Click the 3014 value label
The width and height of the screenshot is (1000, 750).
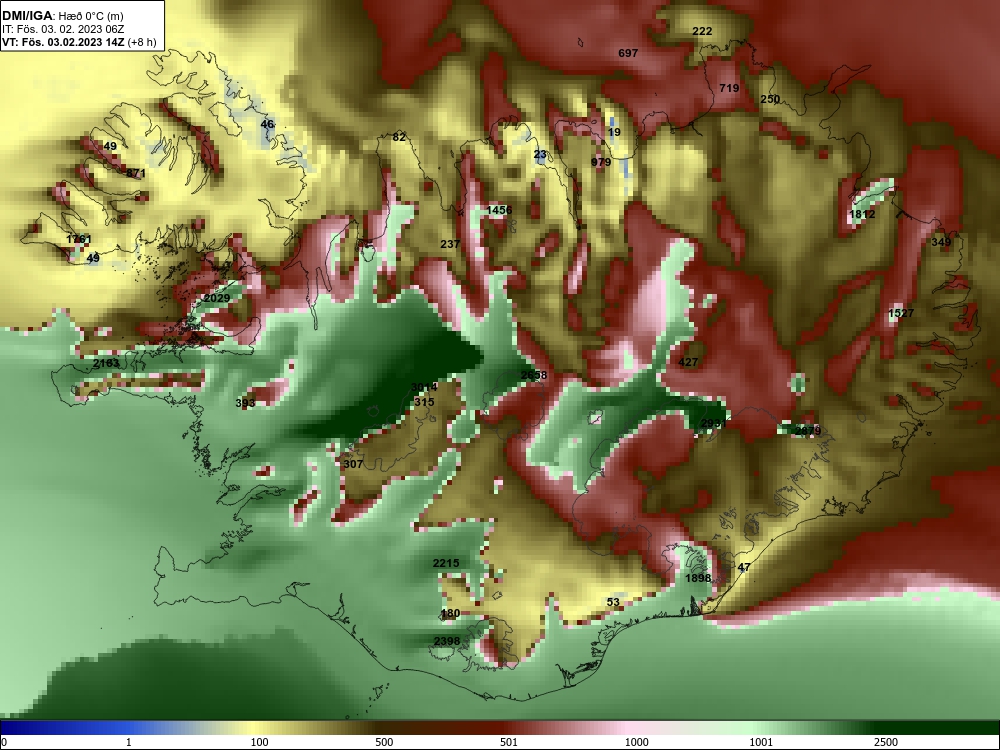(x=424, y=386)
